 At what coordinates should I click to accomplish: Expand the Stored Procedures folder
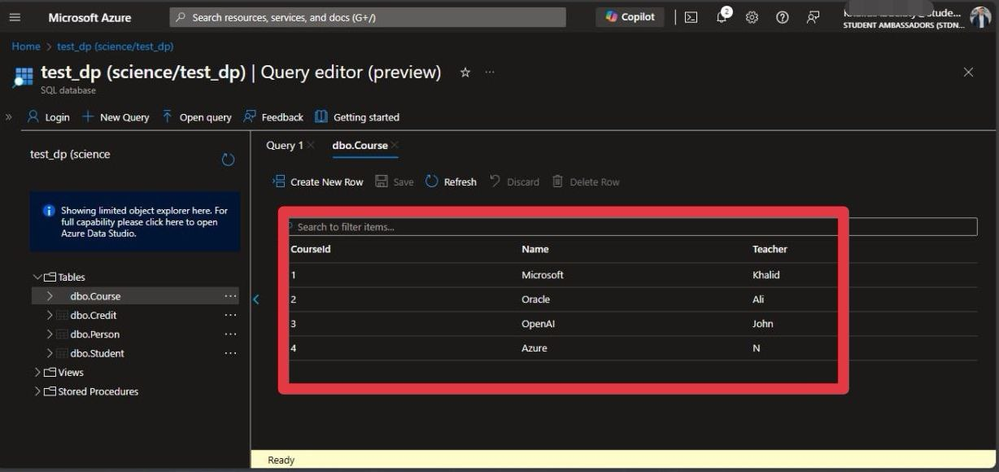tap(37, 392)
